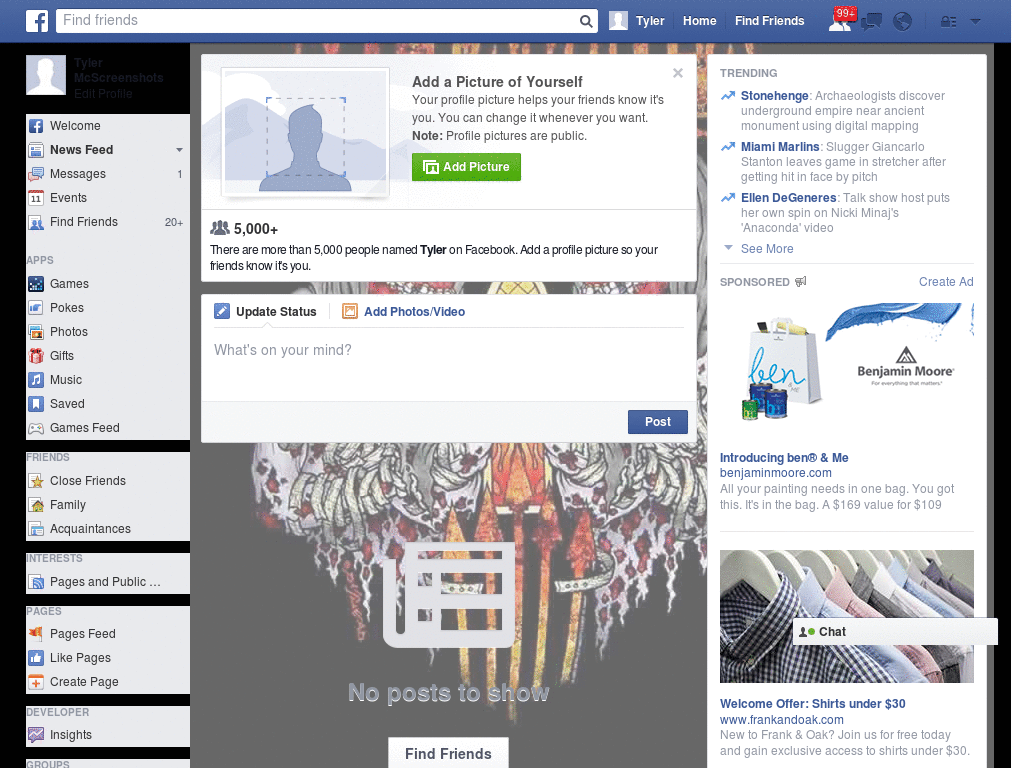Image resolution: width=1024 pixels, height=768 pixels.
Task: Click Tyler McScreenshots profile name
Action: [118, 70]
